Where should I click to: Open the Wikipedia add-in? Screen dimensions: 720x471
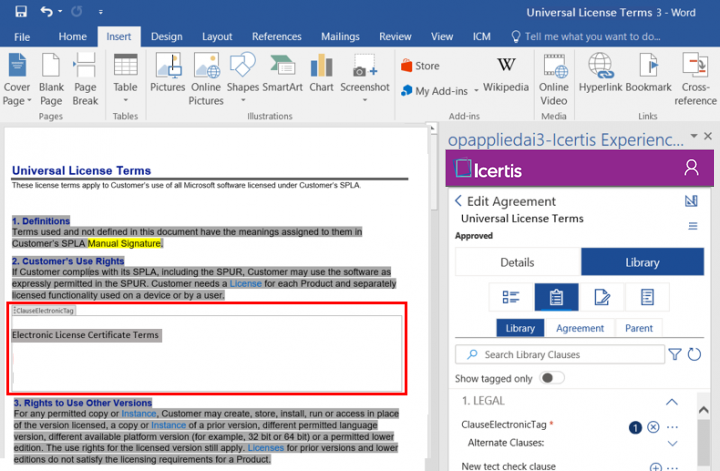[506, 74]
